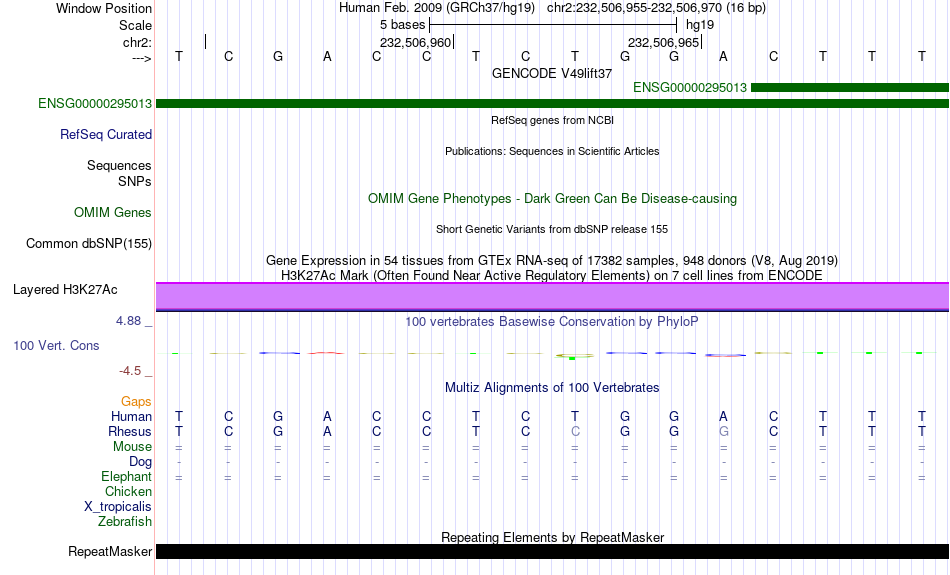Click the Human Feb. 2009 (GRCh37/hg19) text
The image size is (950, 575).
click(x=437, y=8)
